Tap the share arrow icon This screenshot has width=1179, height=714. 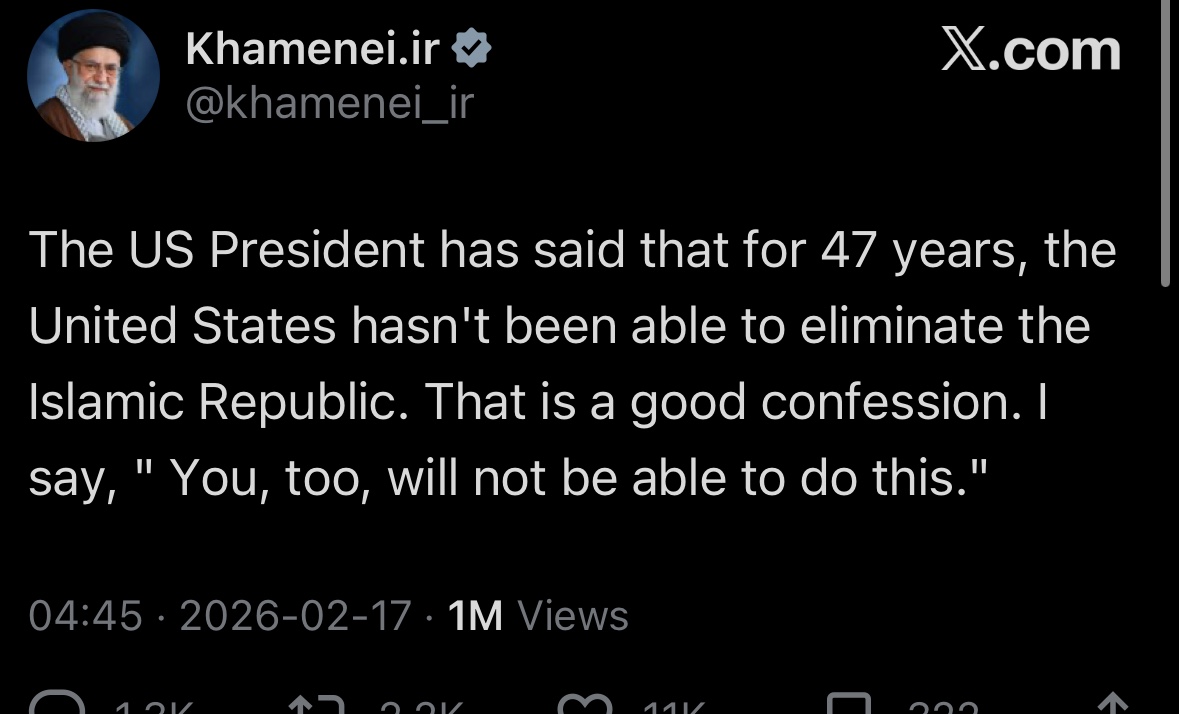coord(1114,704)
